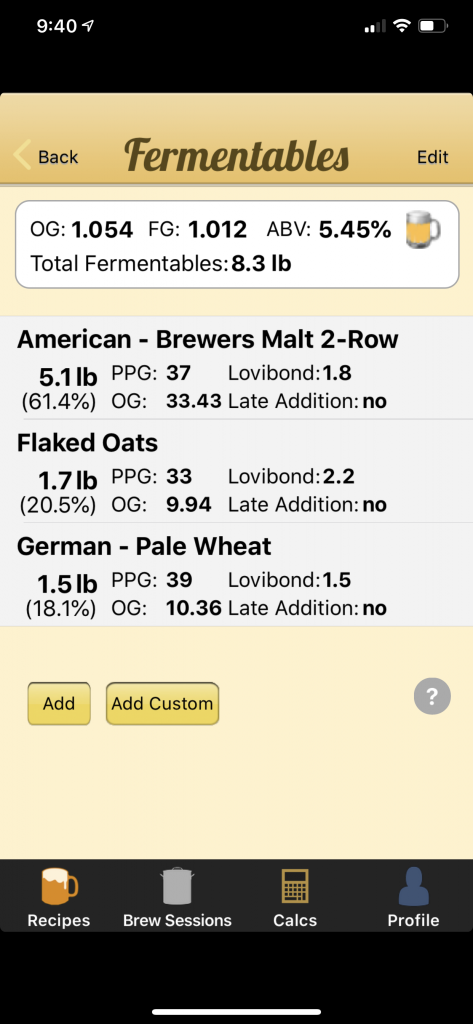Open the German Pale Wheat fermentable row
The image size is (473, 1024).
[x=236, y=575]
